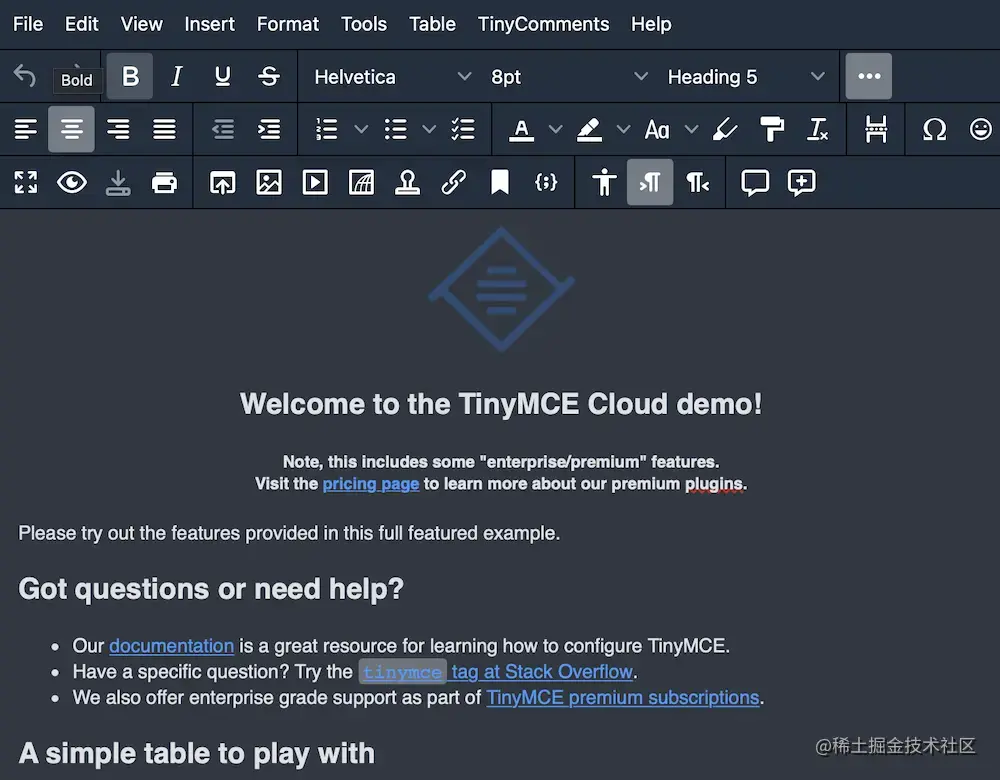Open the TinyComments menu
The width and height of the screenshot is (1000, 780).
click(x=543, y=24)
